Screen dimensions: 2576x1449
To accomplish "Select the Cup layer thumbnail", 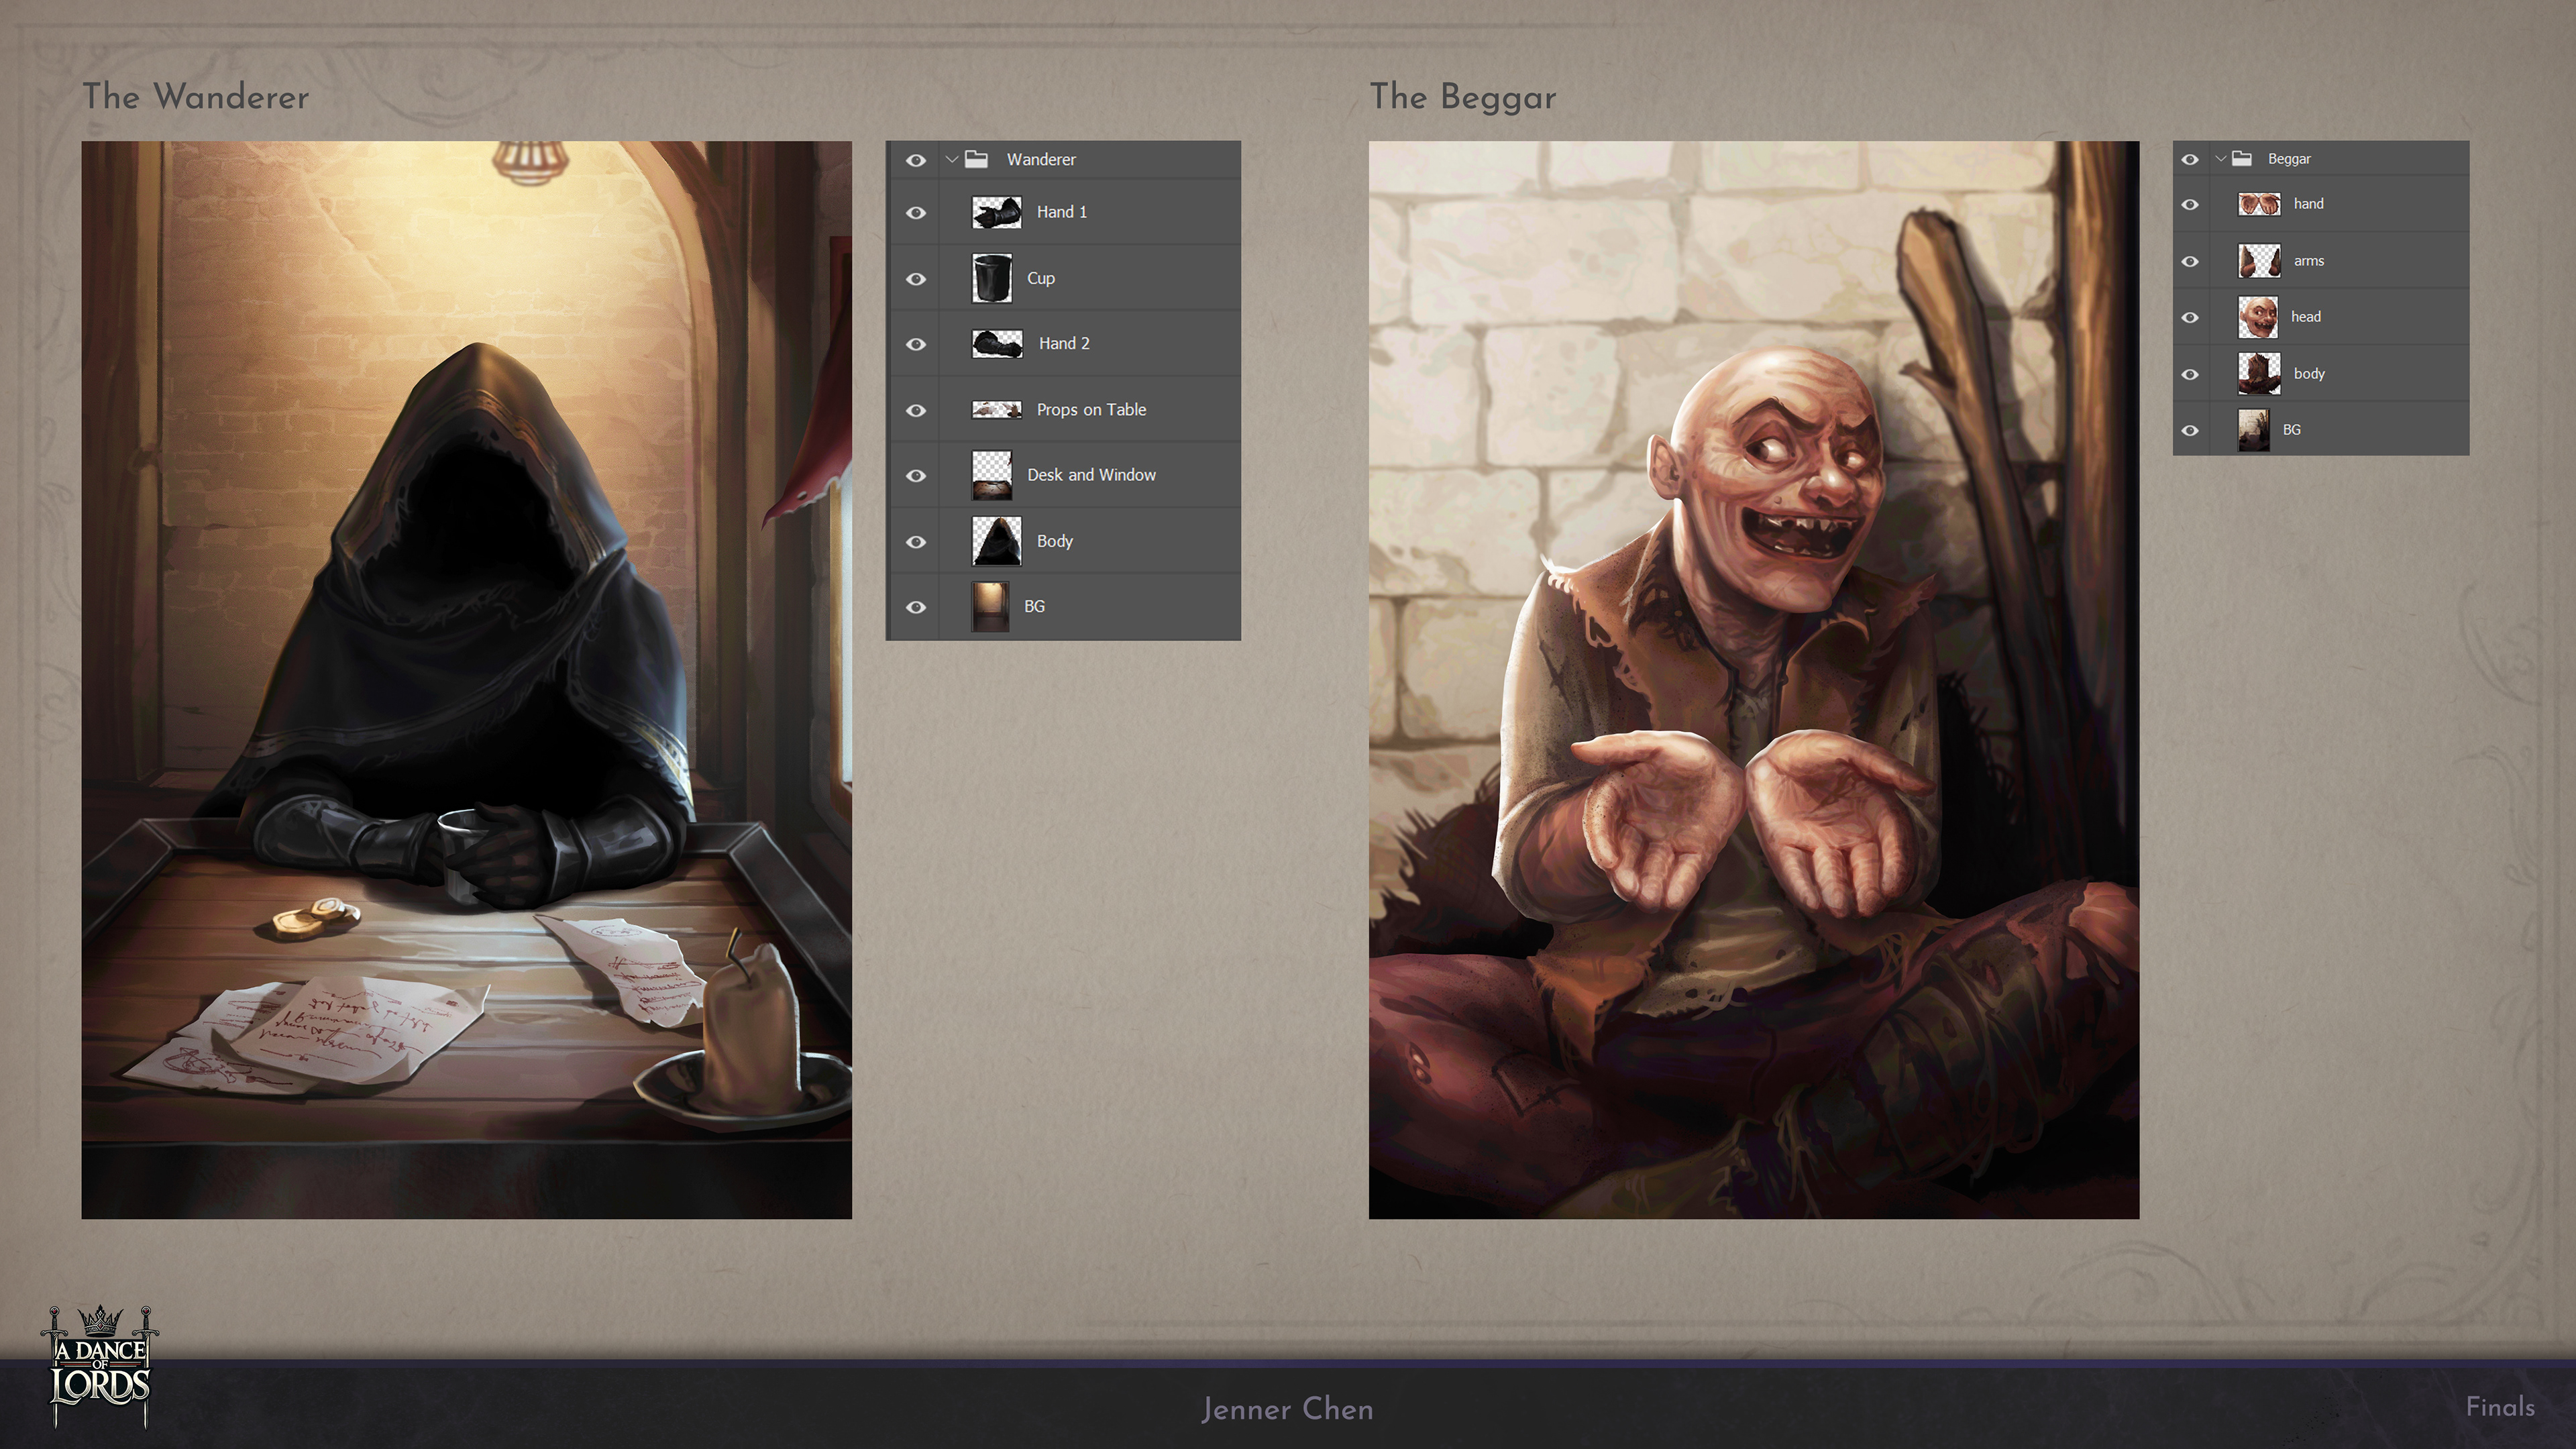I will pos(992,278).
